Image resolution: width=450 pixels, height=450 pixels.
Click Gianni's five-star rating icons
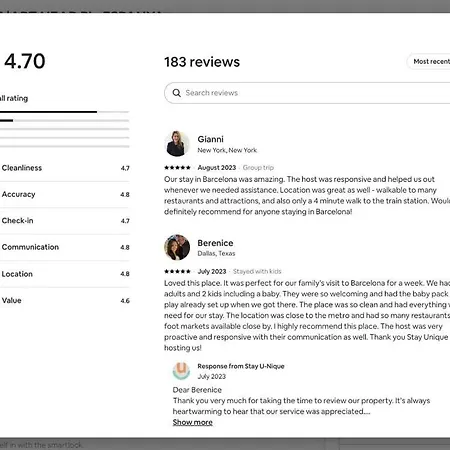click(177, 168)
